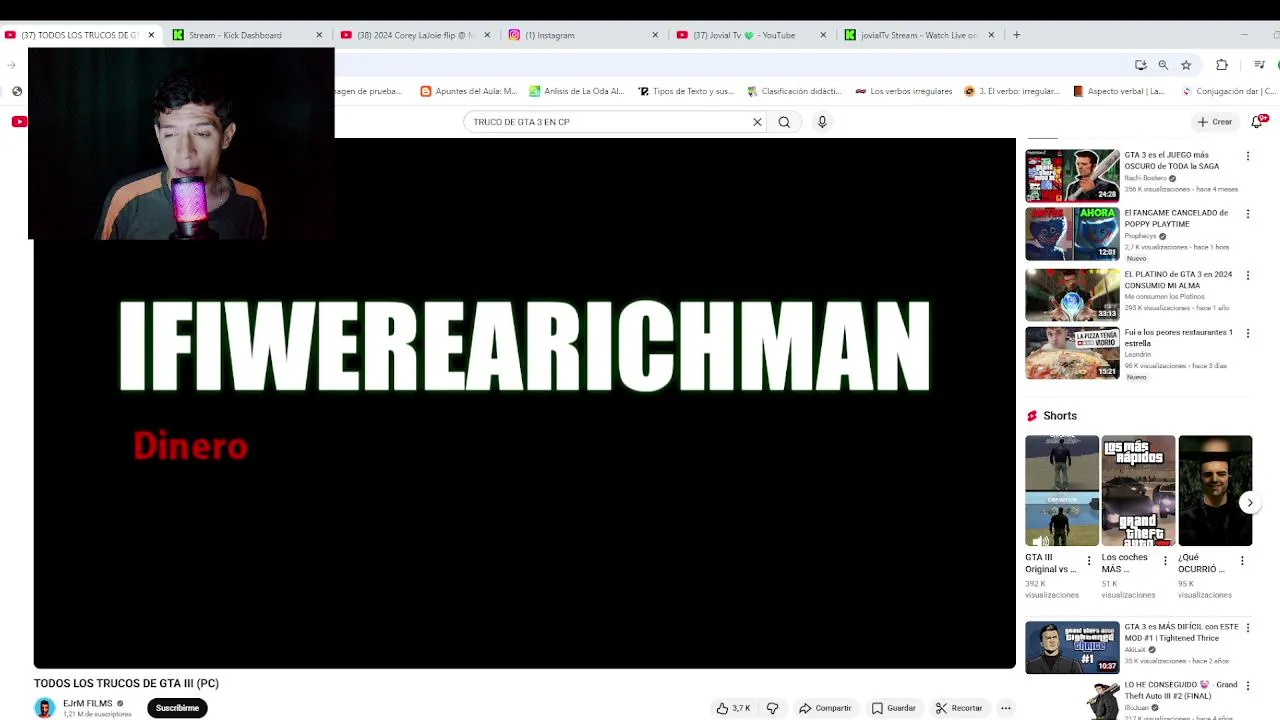Open options menu for LO HE CONSEGUIDO video
Viewport: 1280px width, 720px height.
point(1247,686)
